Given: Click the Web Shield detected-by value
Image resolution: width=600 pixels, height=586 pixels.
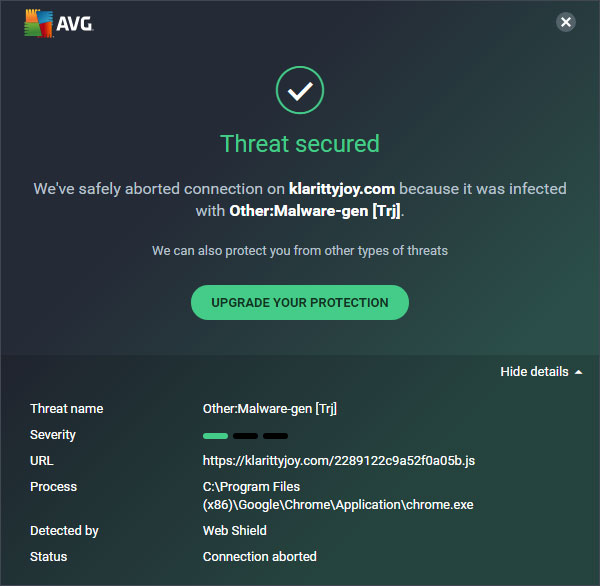Looking at the screenshot, I should 235,531.
